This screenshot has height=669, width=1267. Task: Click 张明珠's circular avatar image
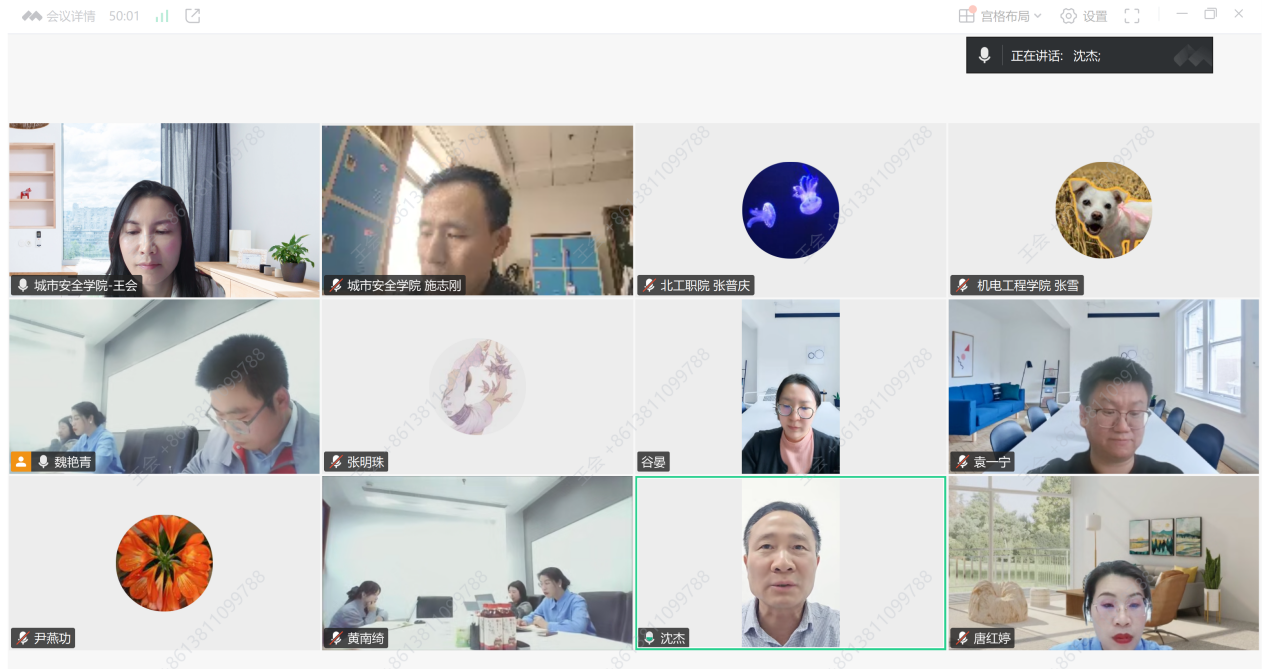point(477,386)
